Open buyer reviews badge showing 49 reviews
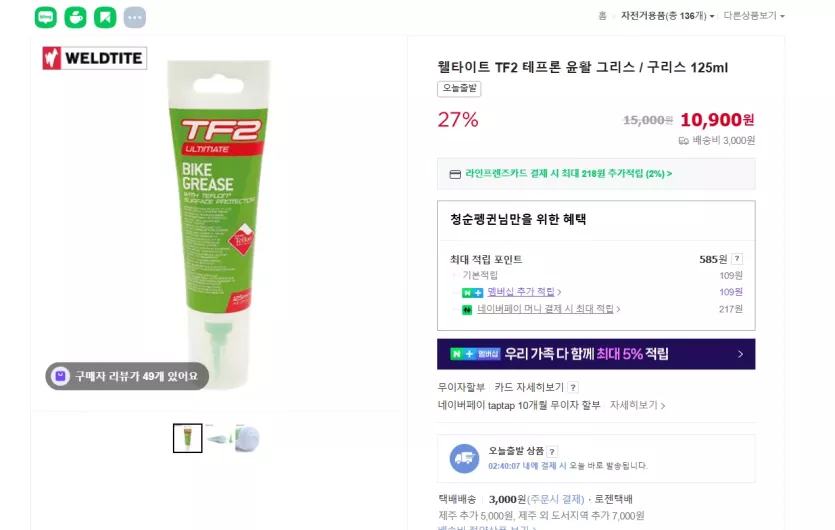835x530 pixels. (127, 376)
